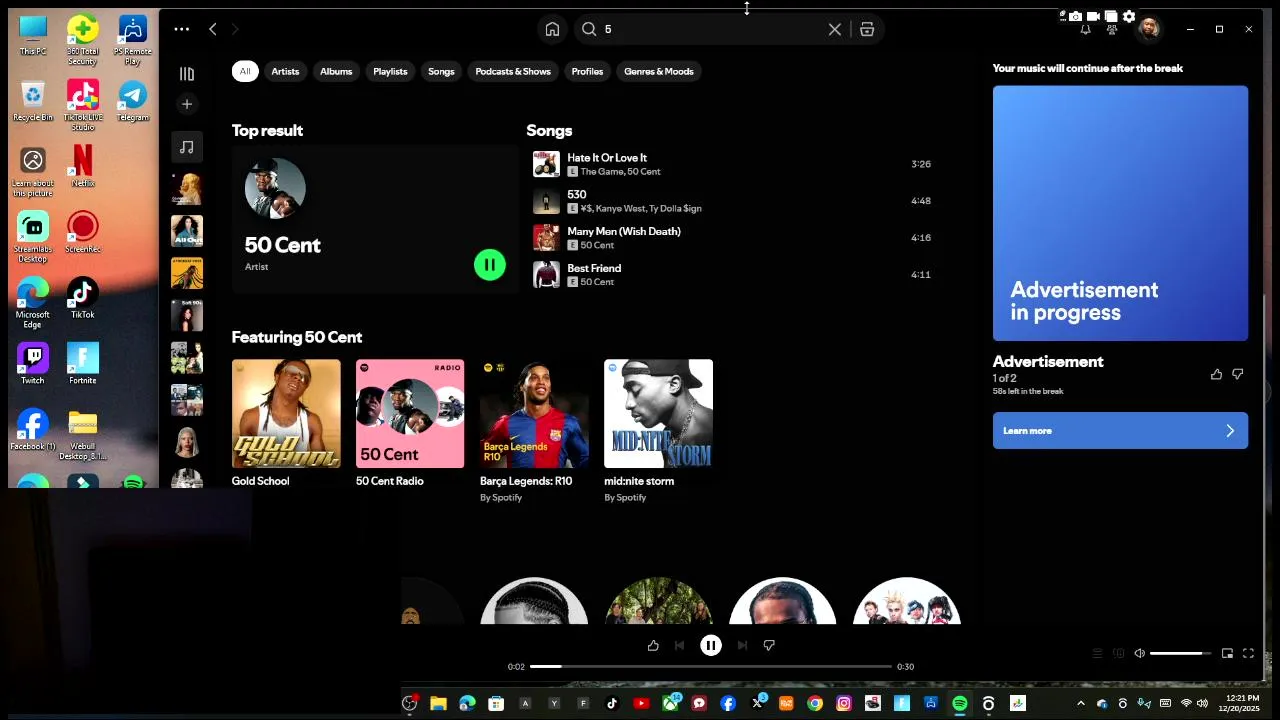1280x720 pixels.
Task: Open the Spotify three-dots menu
Action: pos(181,29)
